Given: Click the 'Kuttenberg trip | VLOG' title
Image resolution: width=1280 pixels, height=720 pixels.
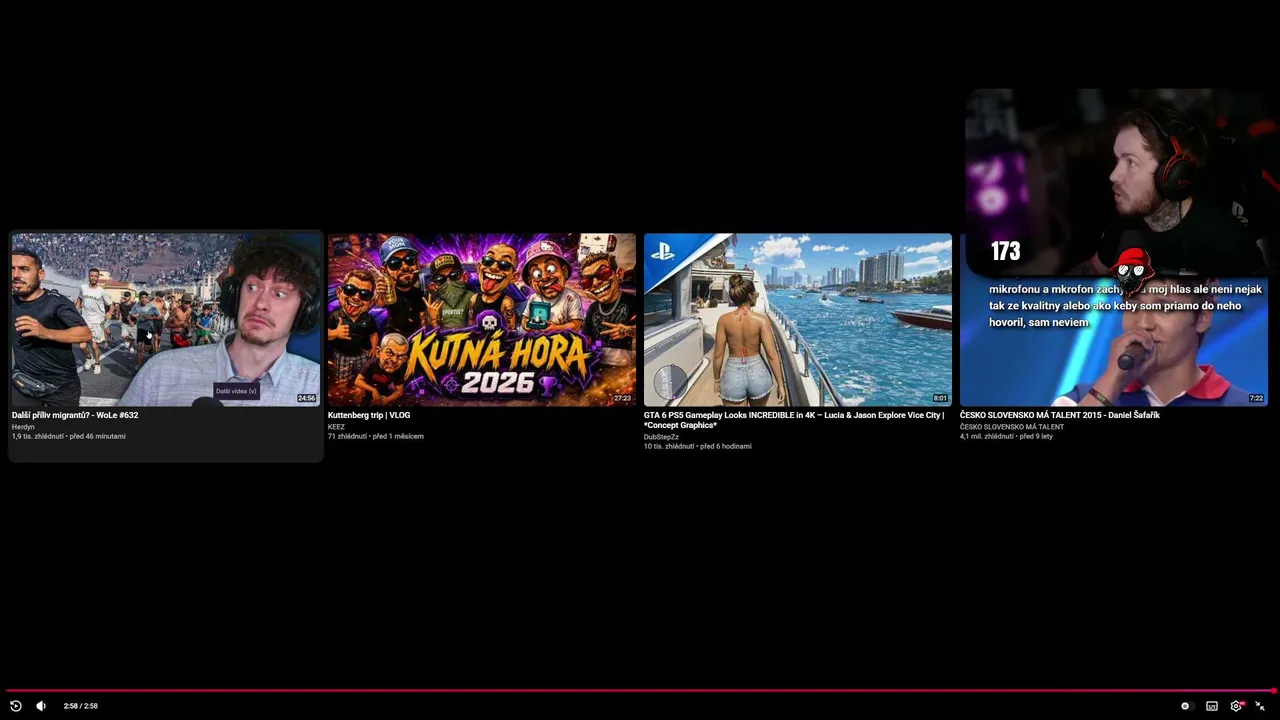Looking at the screenshot, I should [369, 415].
